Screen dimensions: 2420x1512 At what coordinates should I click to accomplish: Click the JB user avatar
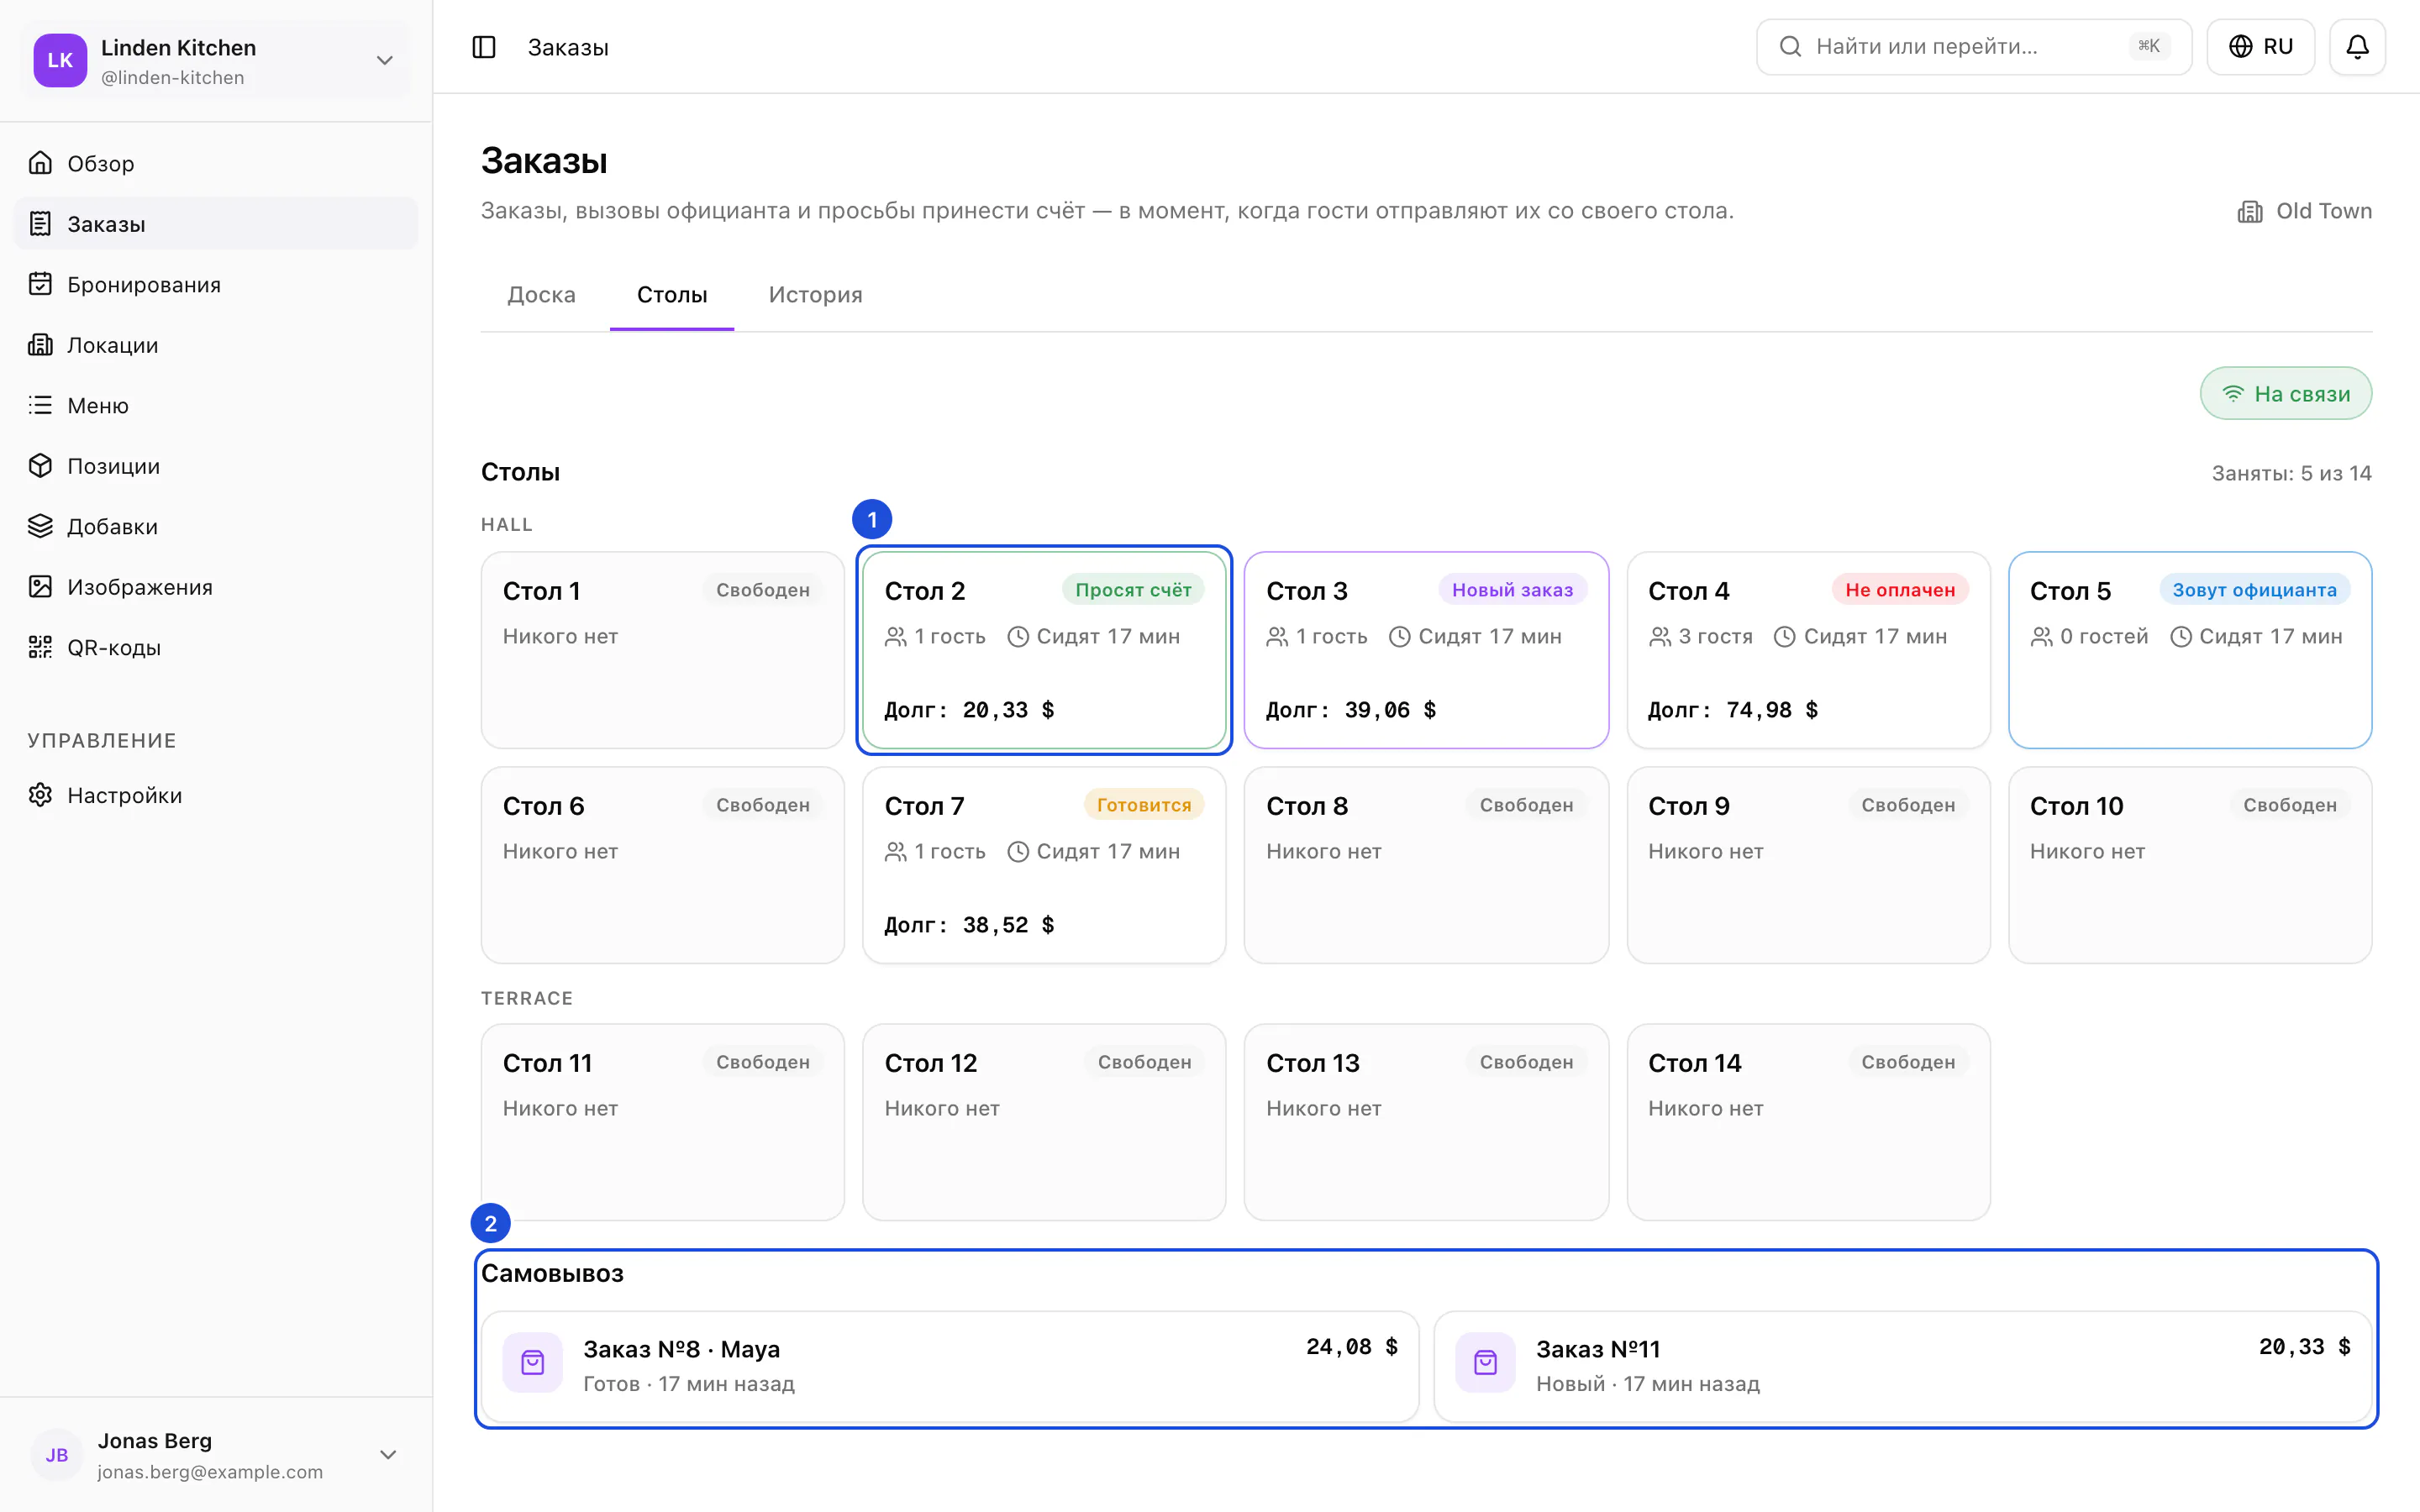57,1455
